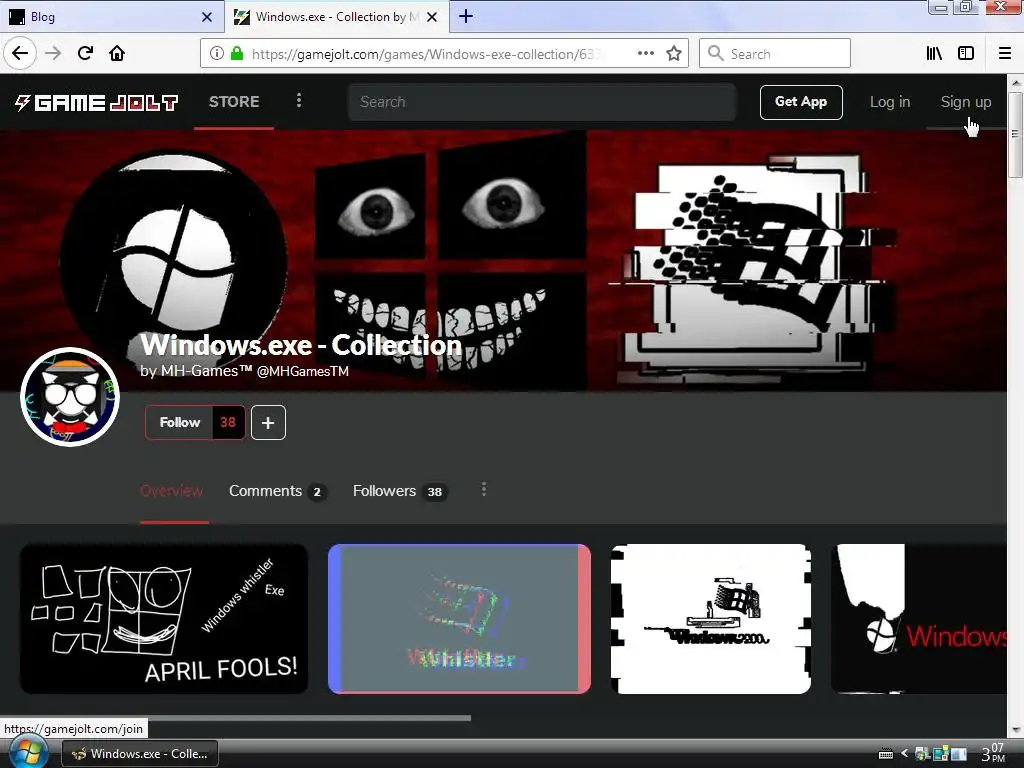The image size is (1024, 768).
Task: Open the browser Library icon
Action: click(x=934, y=54)
